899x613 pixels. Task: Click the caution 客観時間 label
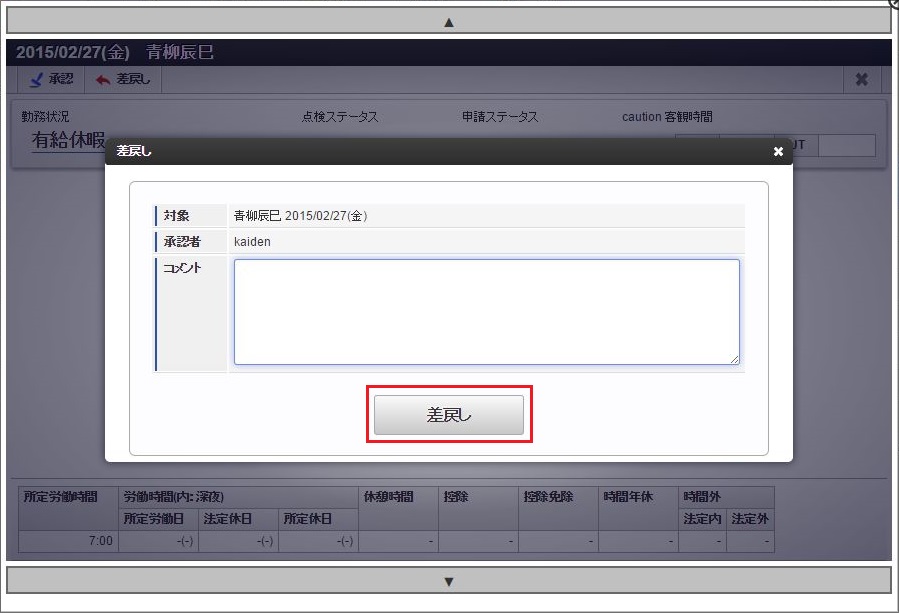pos(667,117)
